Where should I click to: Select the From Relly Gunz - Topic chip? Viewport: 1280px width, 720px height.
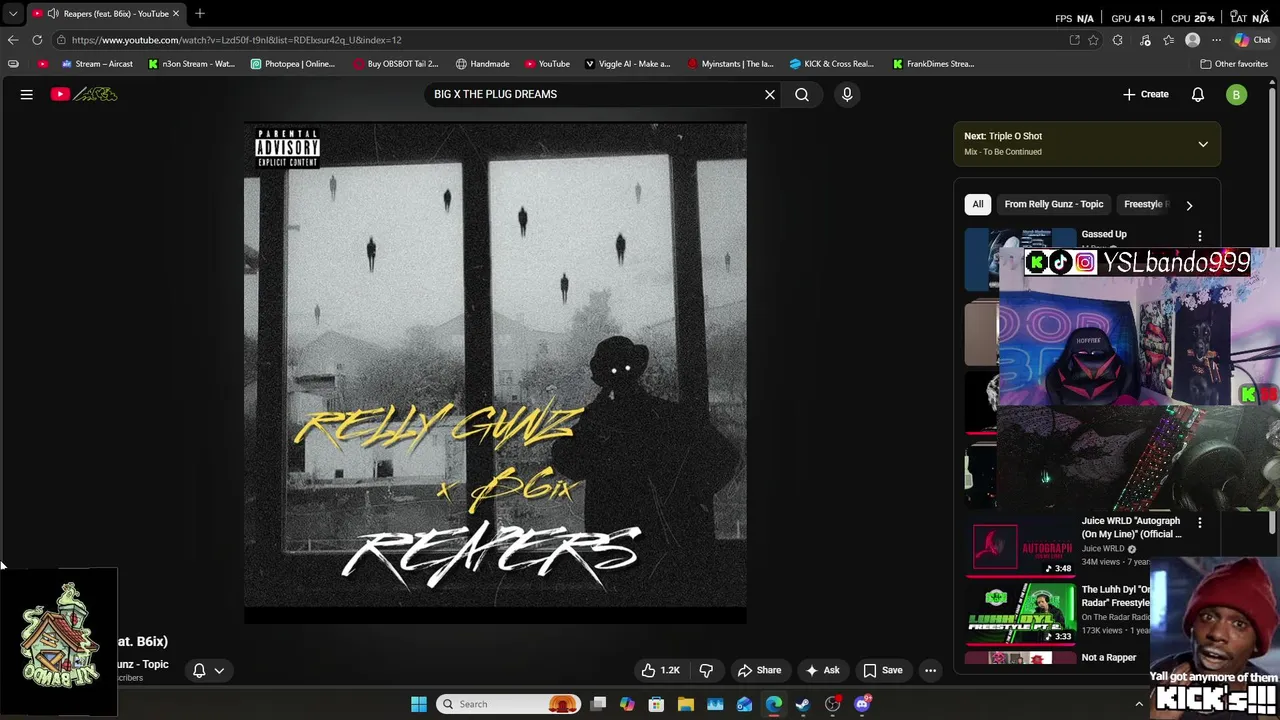tap(1054, 204)
